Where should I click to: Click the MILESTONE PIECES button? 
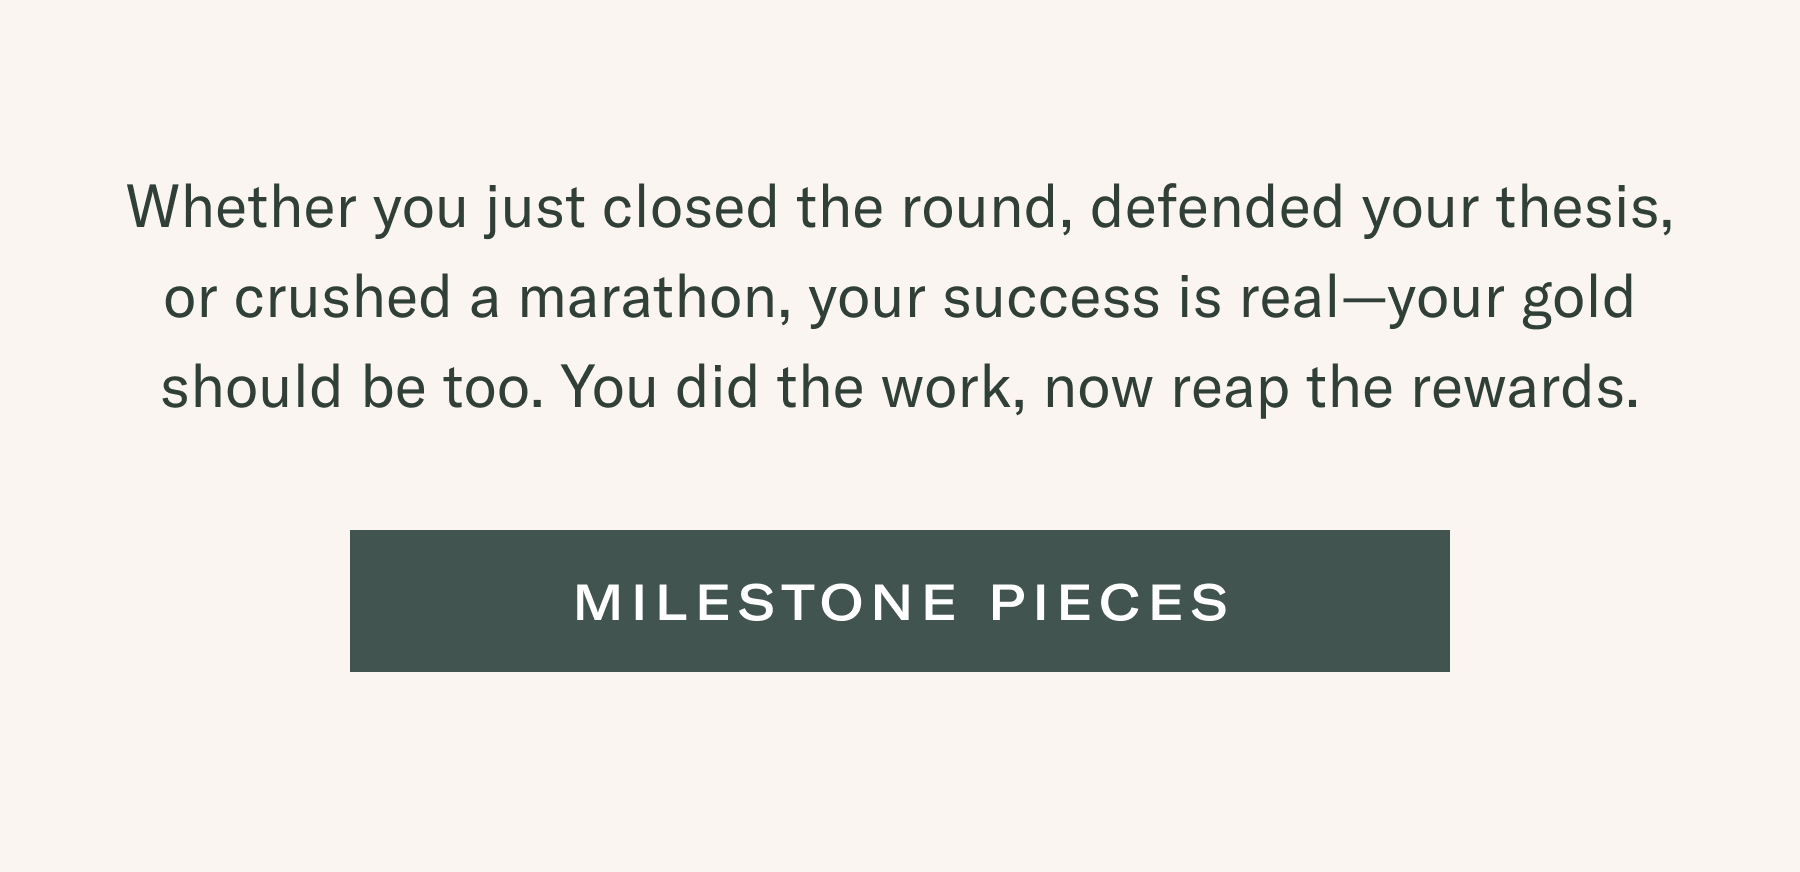pyautogui.click(x=899, y=601)
